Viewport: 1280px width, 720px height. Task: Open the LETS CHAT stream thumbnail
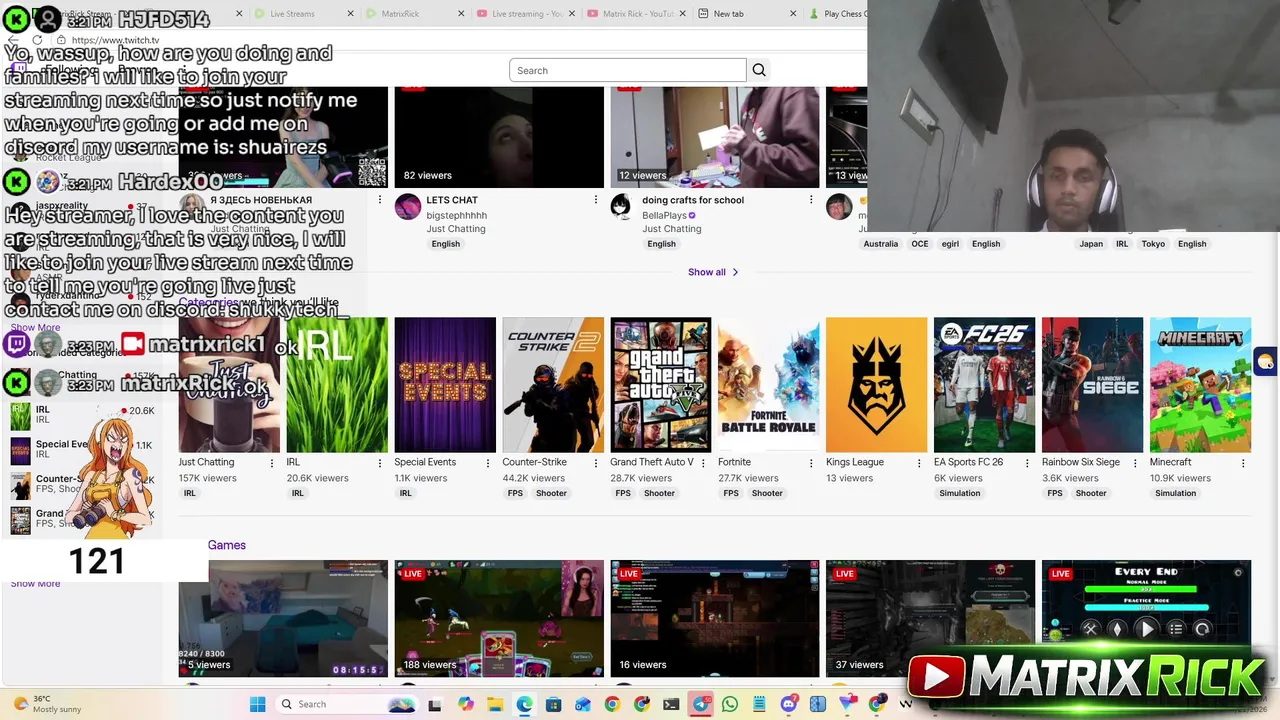(x=499, y=137)
